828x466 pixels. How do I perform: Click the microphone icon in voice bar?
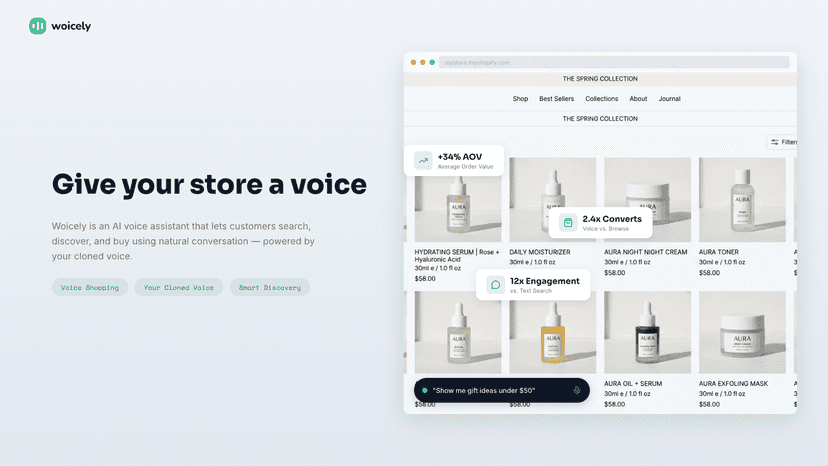pyautogui.click(x=577, y=390)
